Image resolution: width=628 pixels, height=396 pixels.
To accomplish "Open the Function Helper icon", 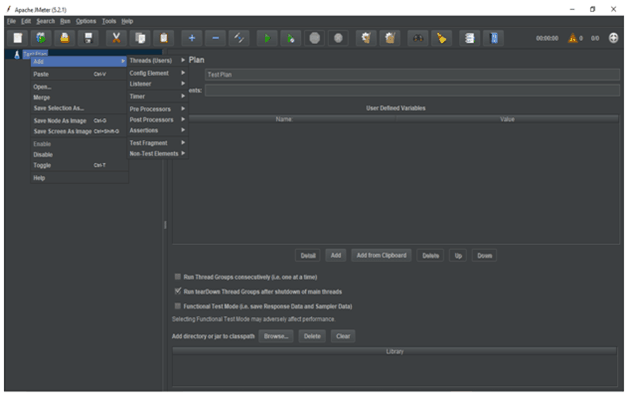I will click(469, 38).
